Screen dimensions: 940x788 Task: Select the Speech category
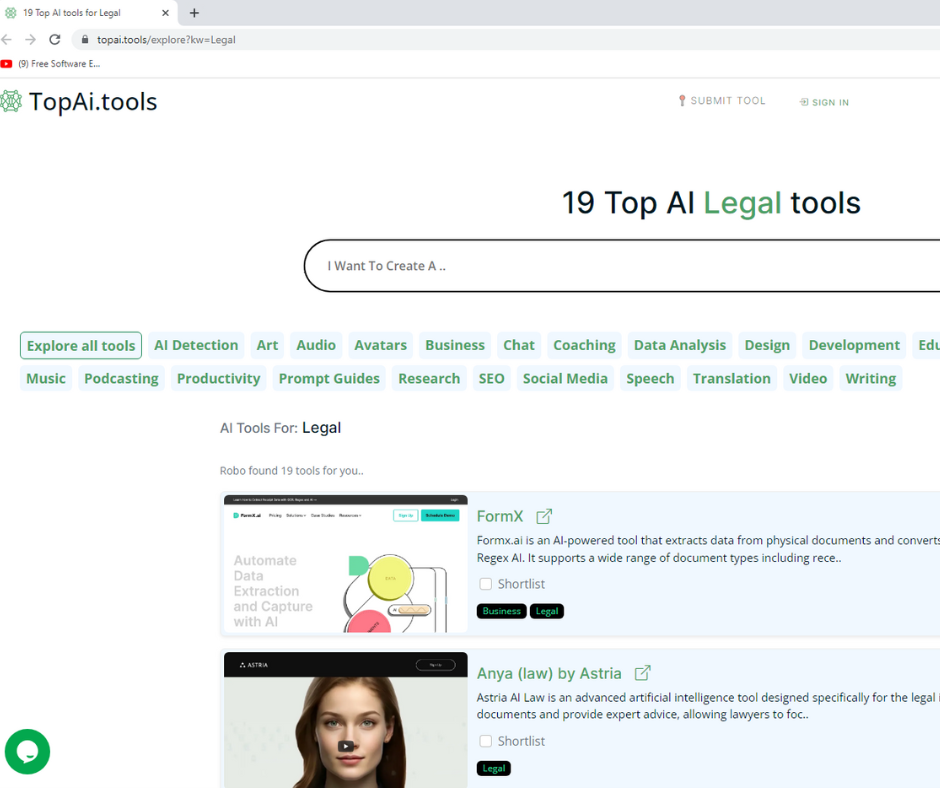click(x=650, y=378)
